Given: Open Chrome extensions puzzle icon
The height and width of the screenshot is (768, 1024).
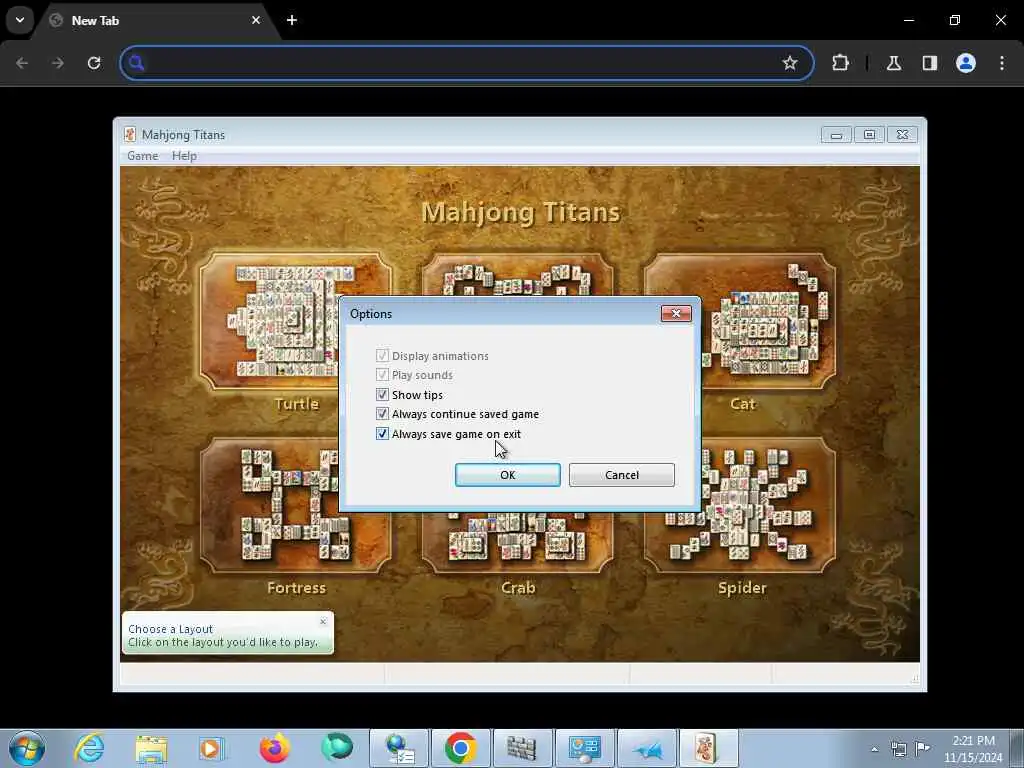Looking at the screenshot, I should pos(840,63).
